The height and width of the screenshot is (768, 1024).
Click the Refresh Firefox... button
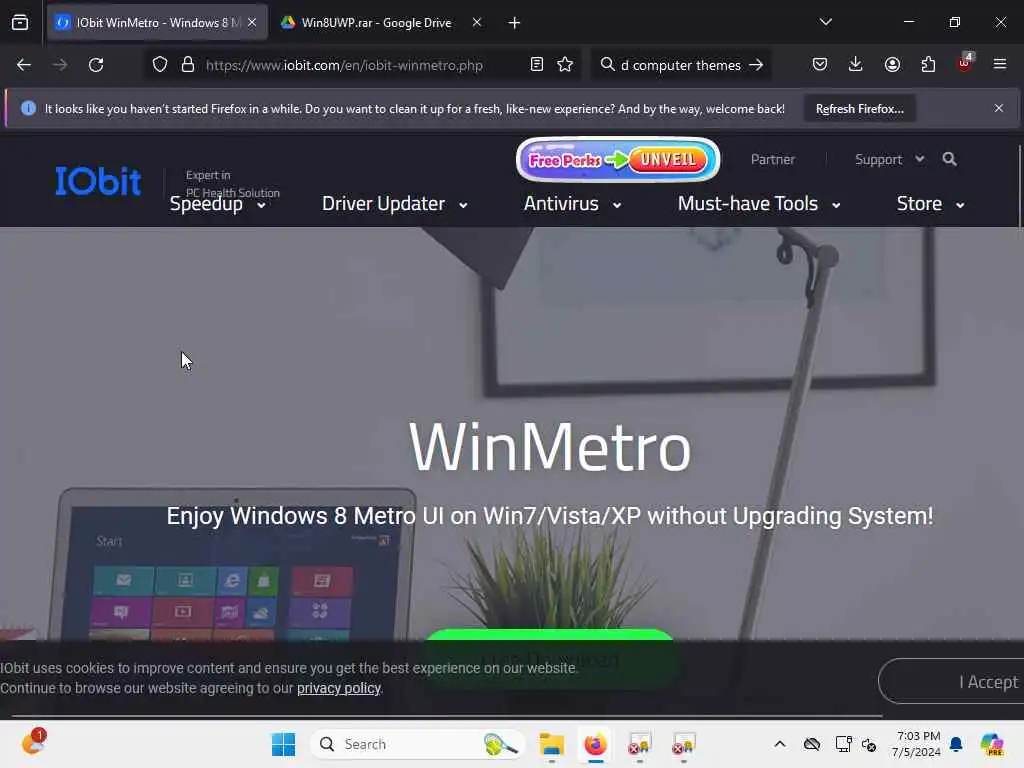tap(859, 108)
